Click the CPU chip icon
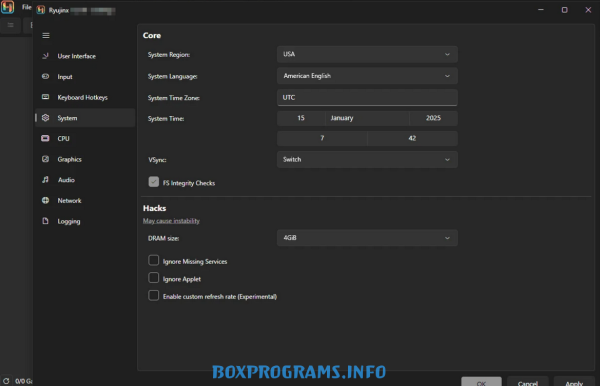Viewport: 600px width, 386px height. pyautogui.click(x=45, y=138)
